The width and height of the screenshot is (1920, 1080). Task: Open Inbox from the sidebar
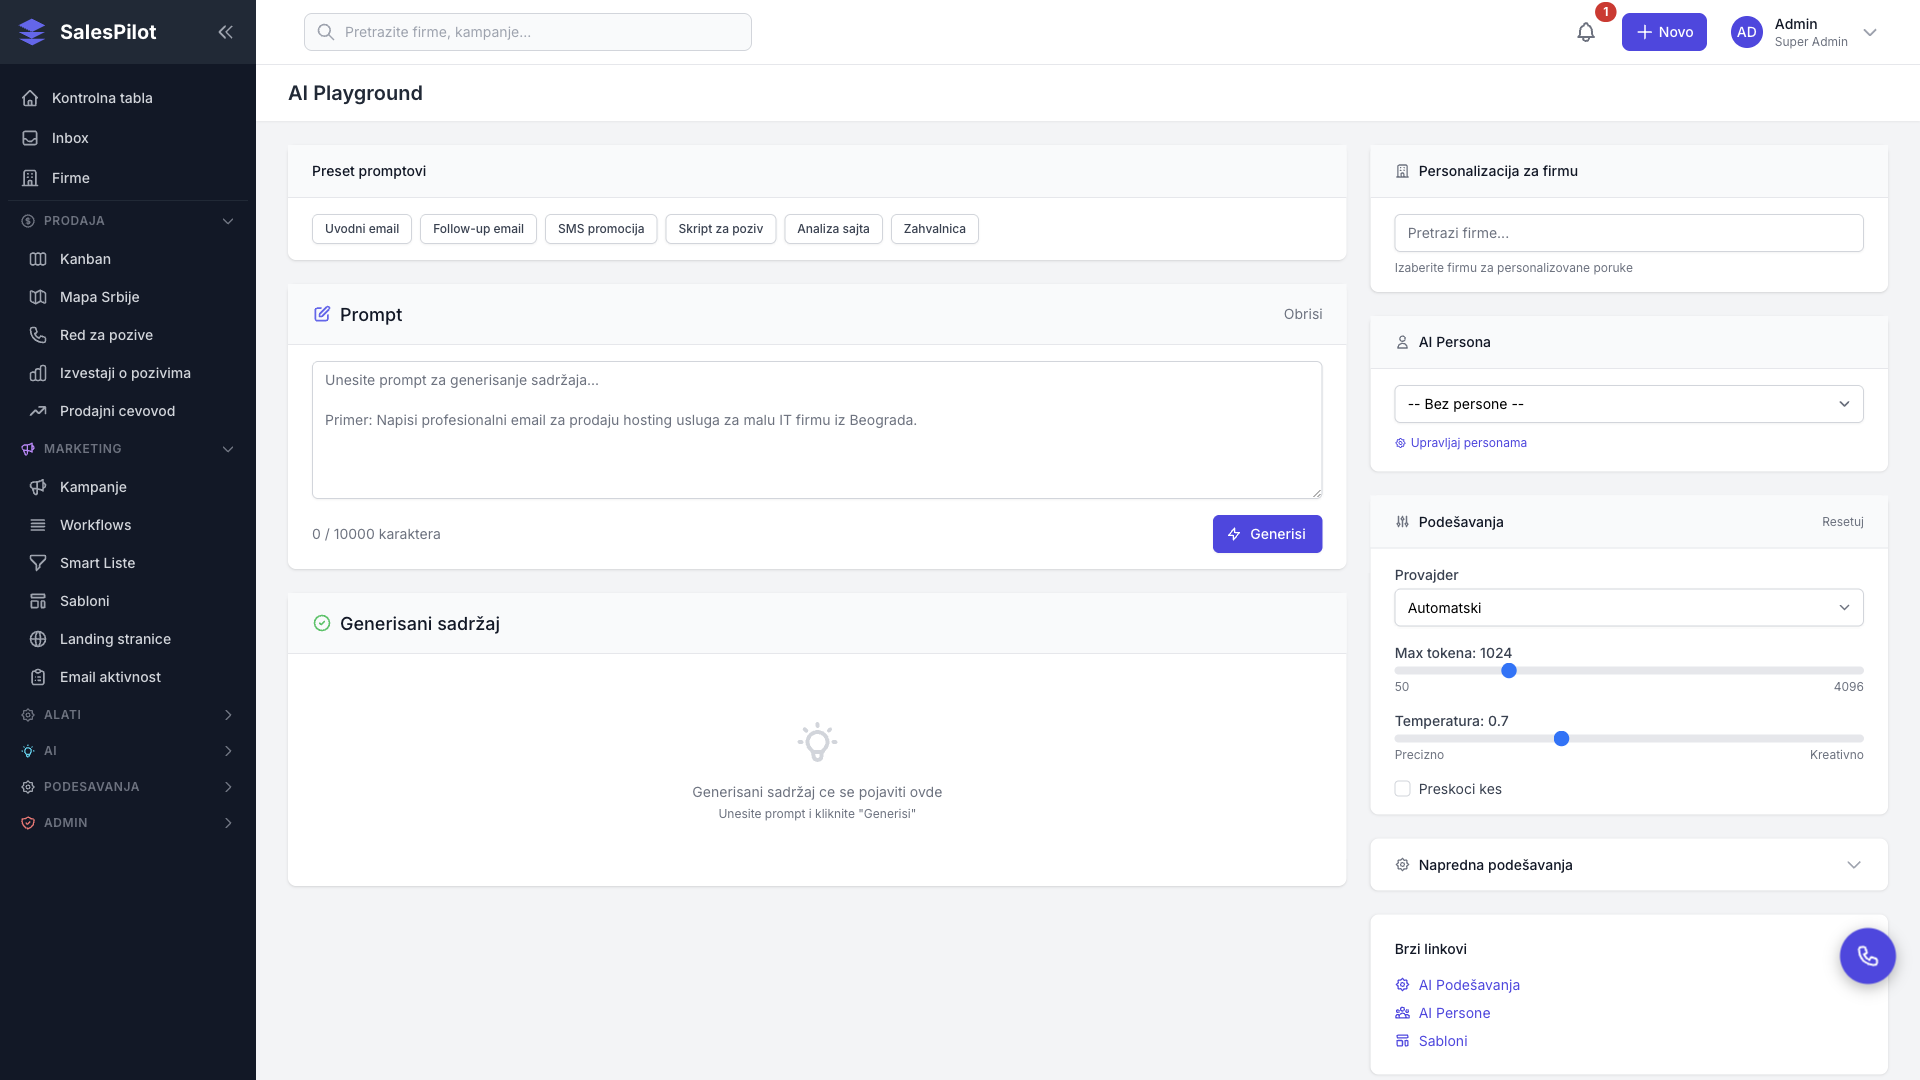pyautogui.click(x=70, y=138)
